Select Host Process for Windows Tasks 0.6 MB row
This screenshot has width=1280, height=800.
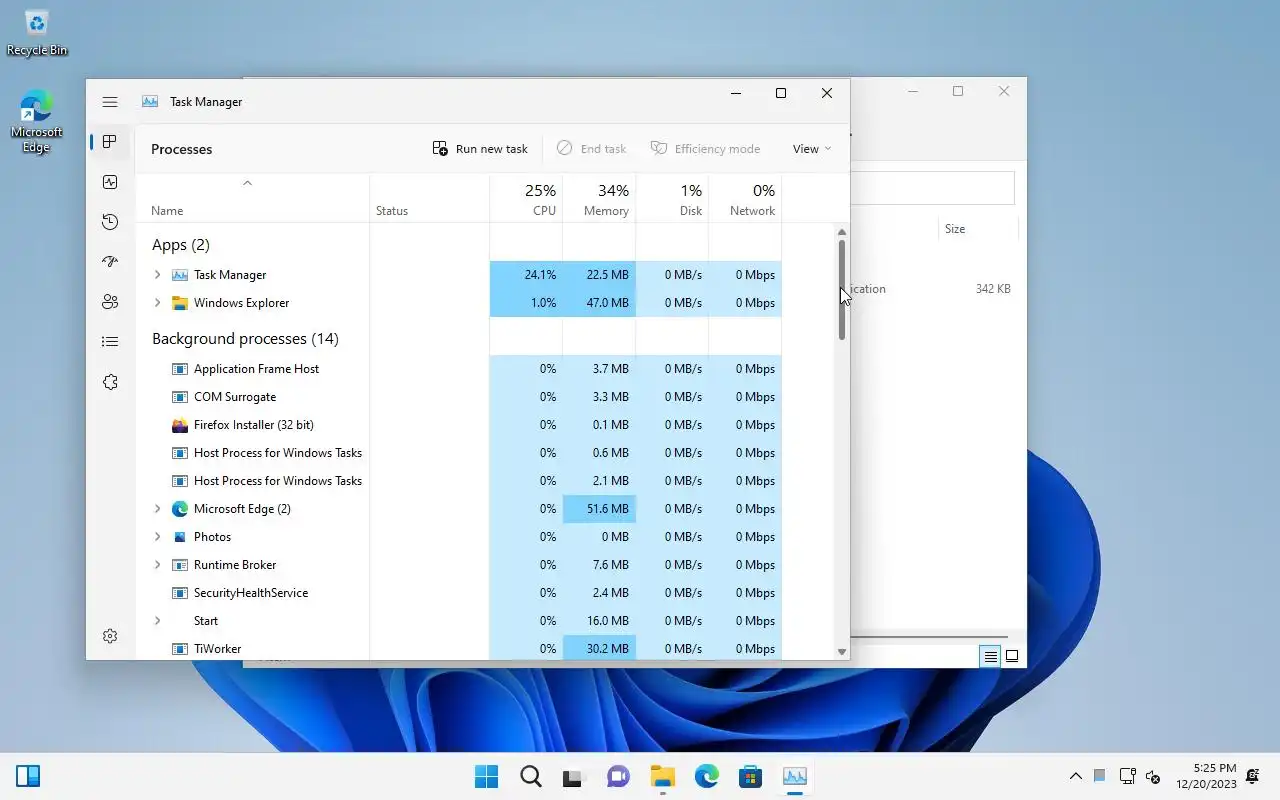pyautogui.click(x=459, y=453)
